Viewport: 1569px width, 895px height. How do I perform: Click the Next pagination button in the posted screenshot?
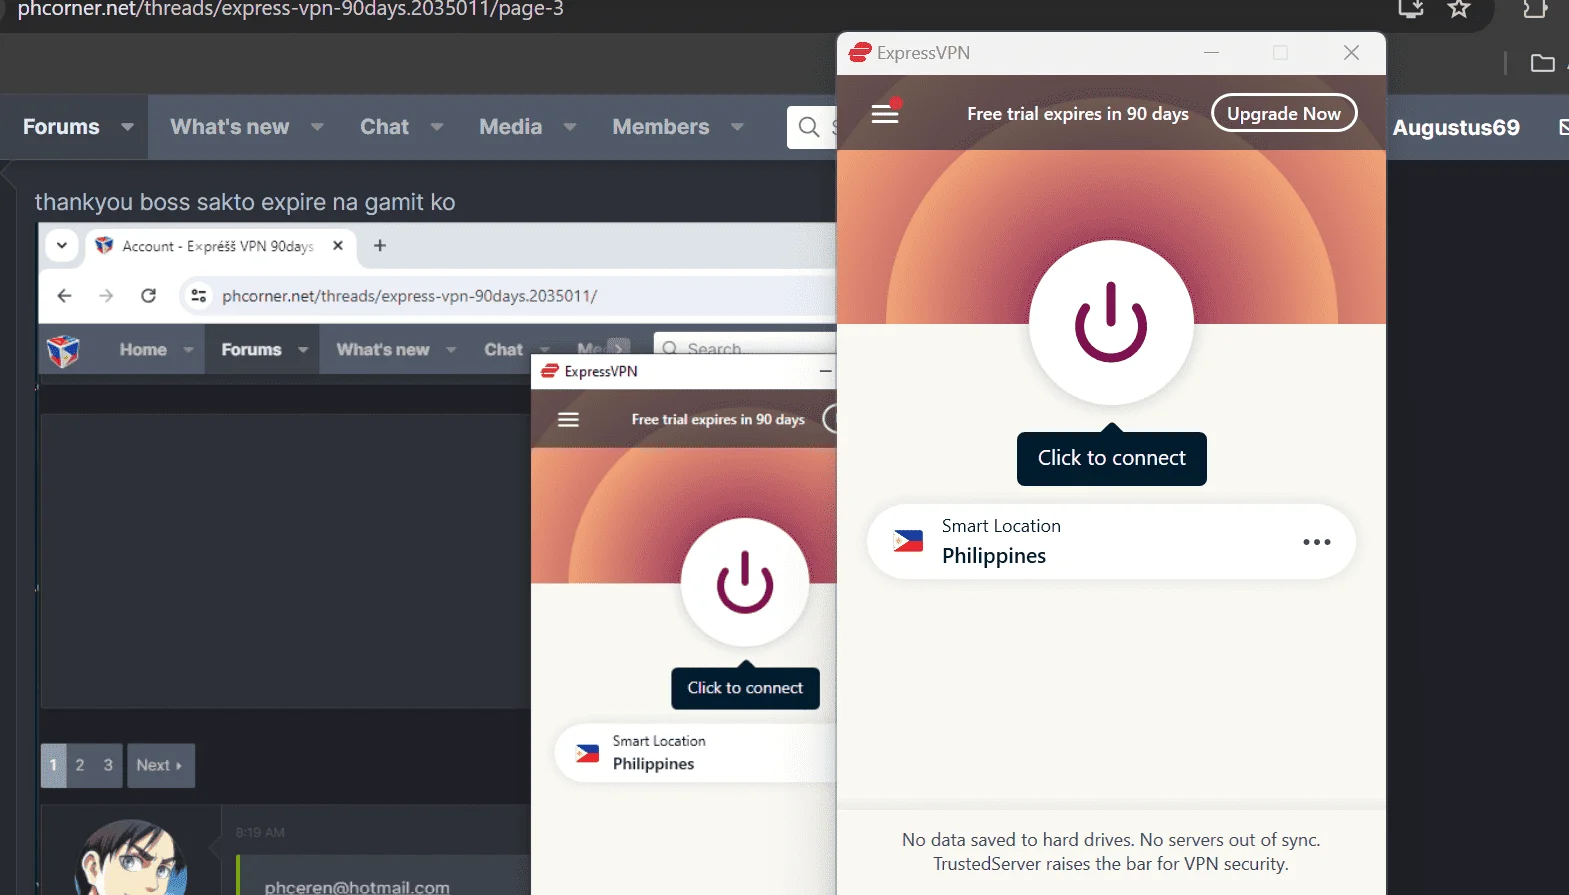pos(160,766)
